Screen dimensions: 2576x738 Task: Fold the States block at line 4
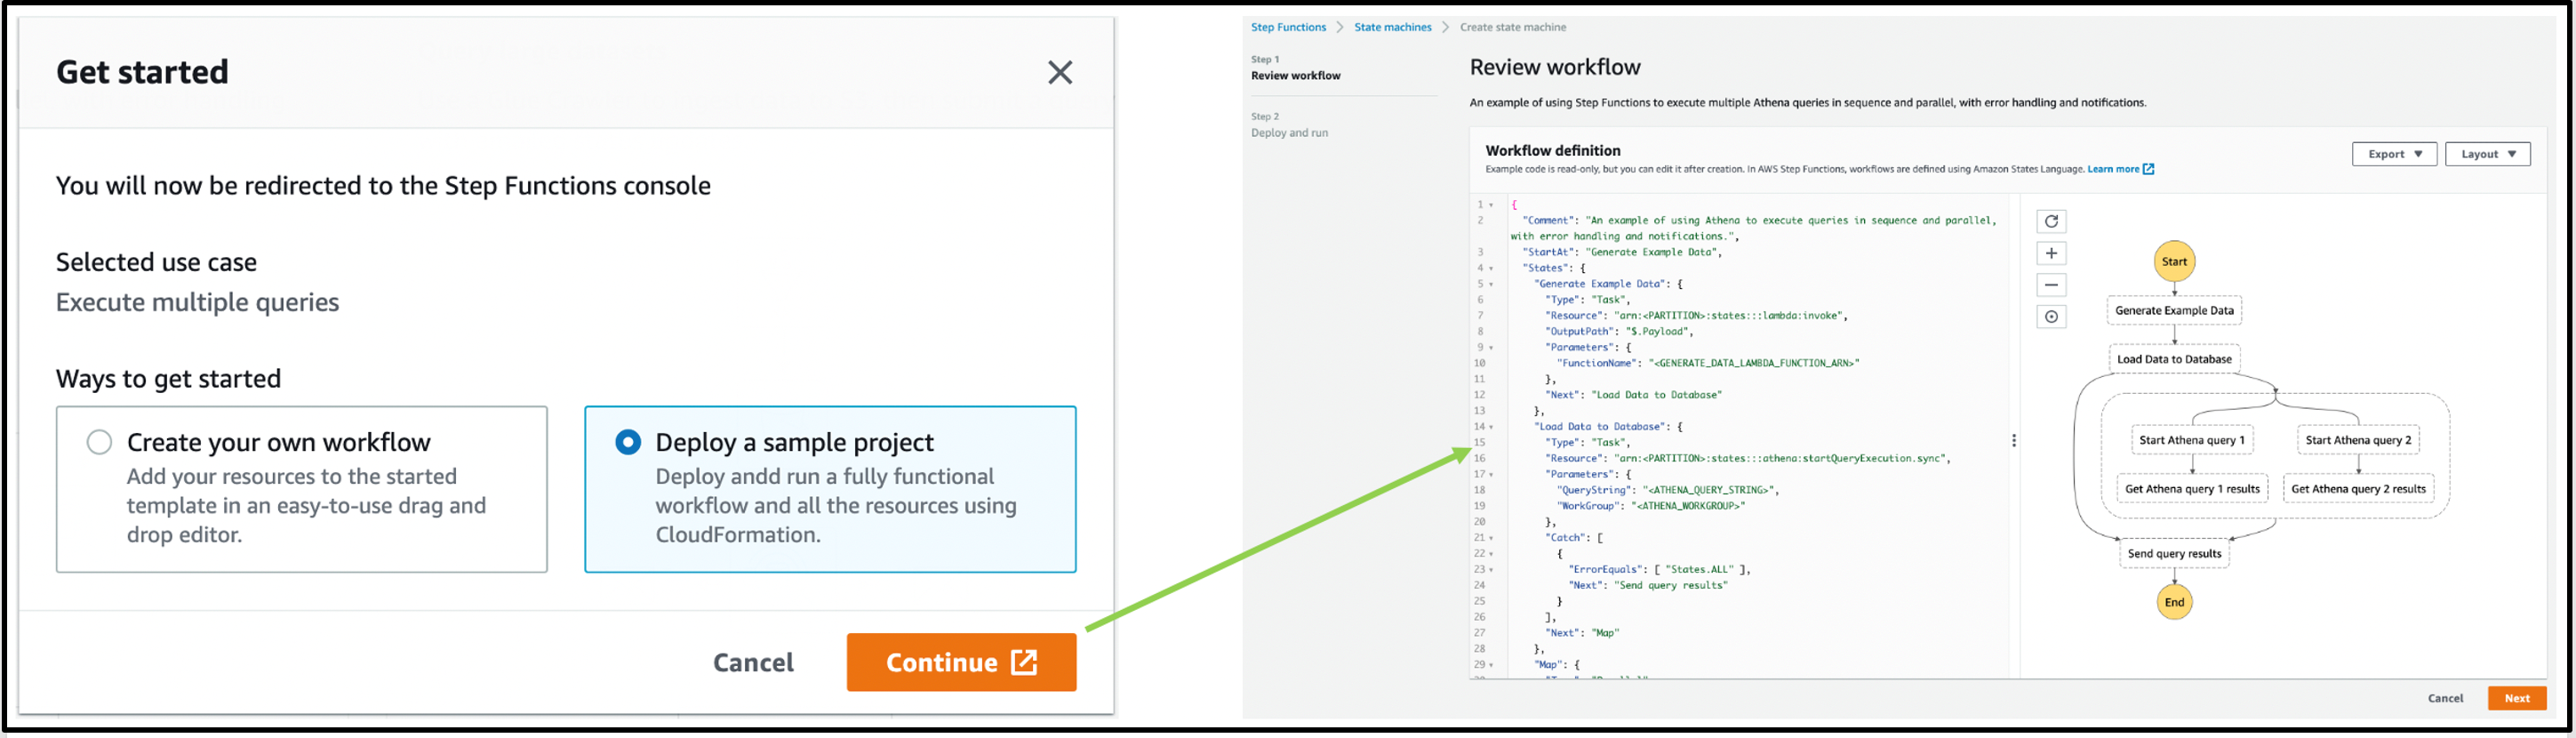(1491, 268)
